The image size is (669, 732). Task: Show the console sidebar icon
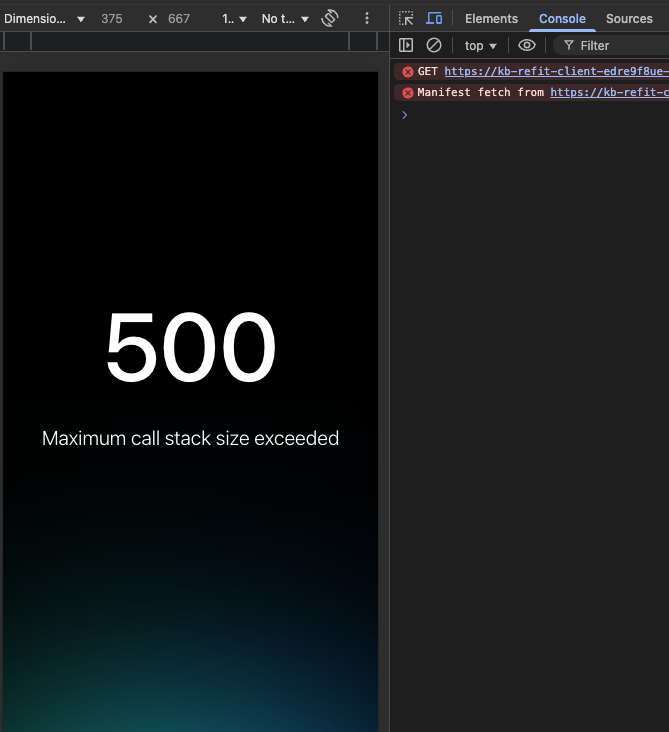click(406, 45)
